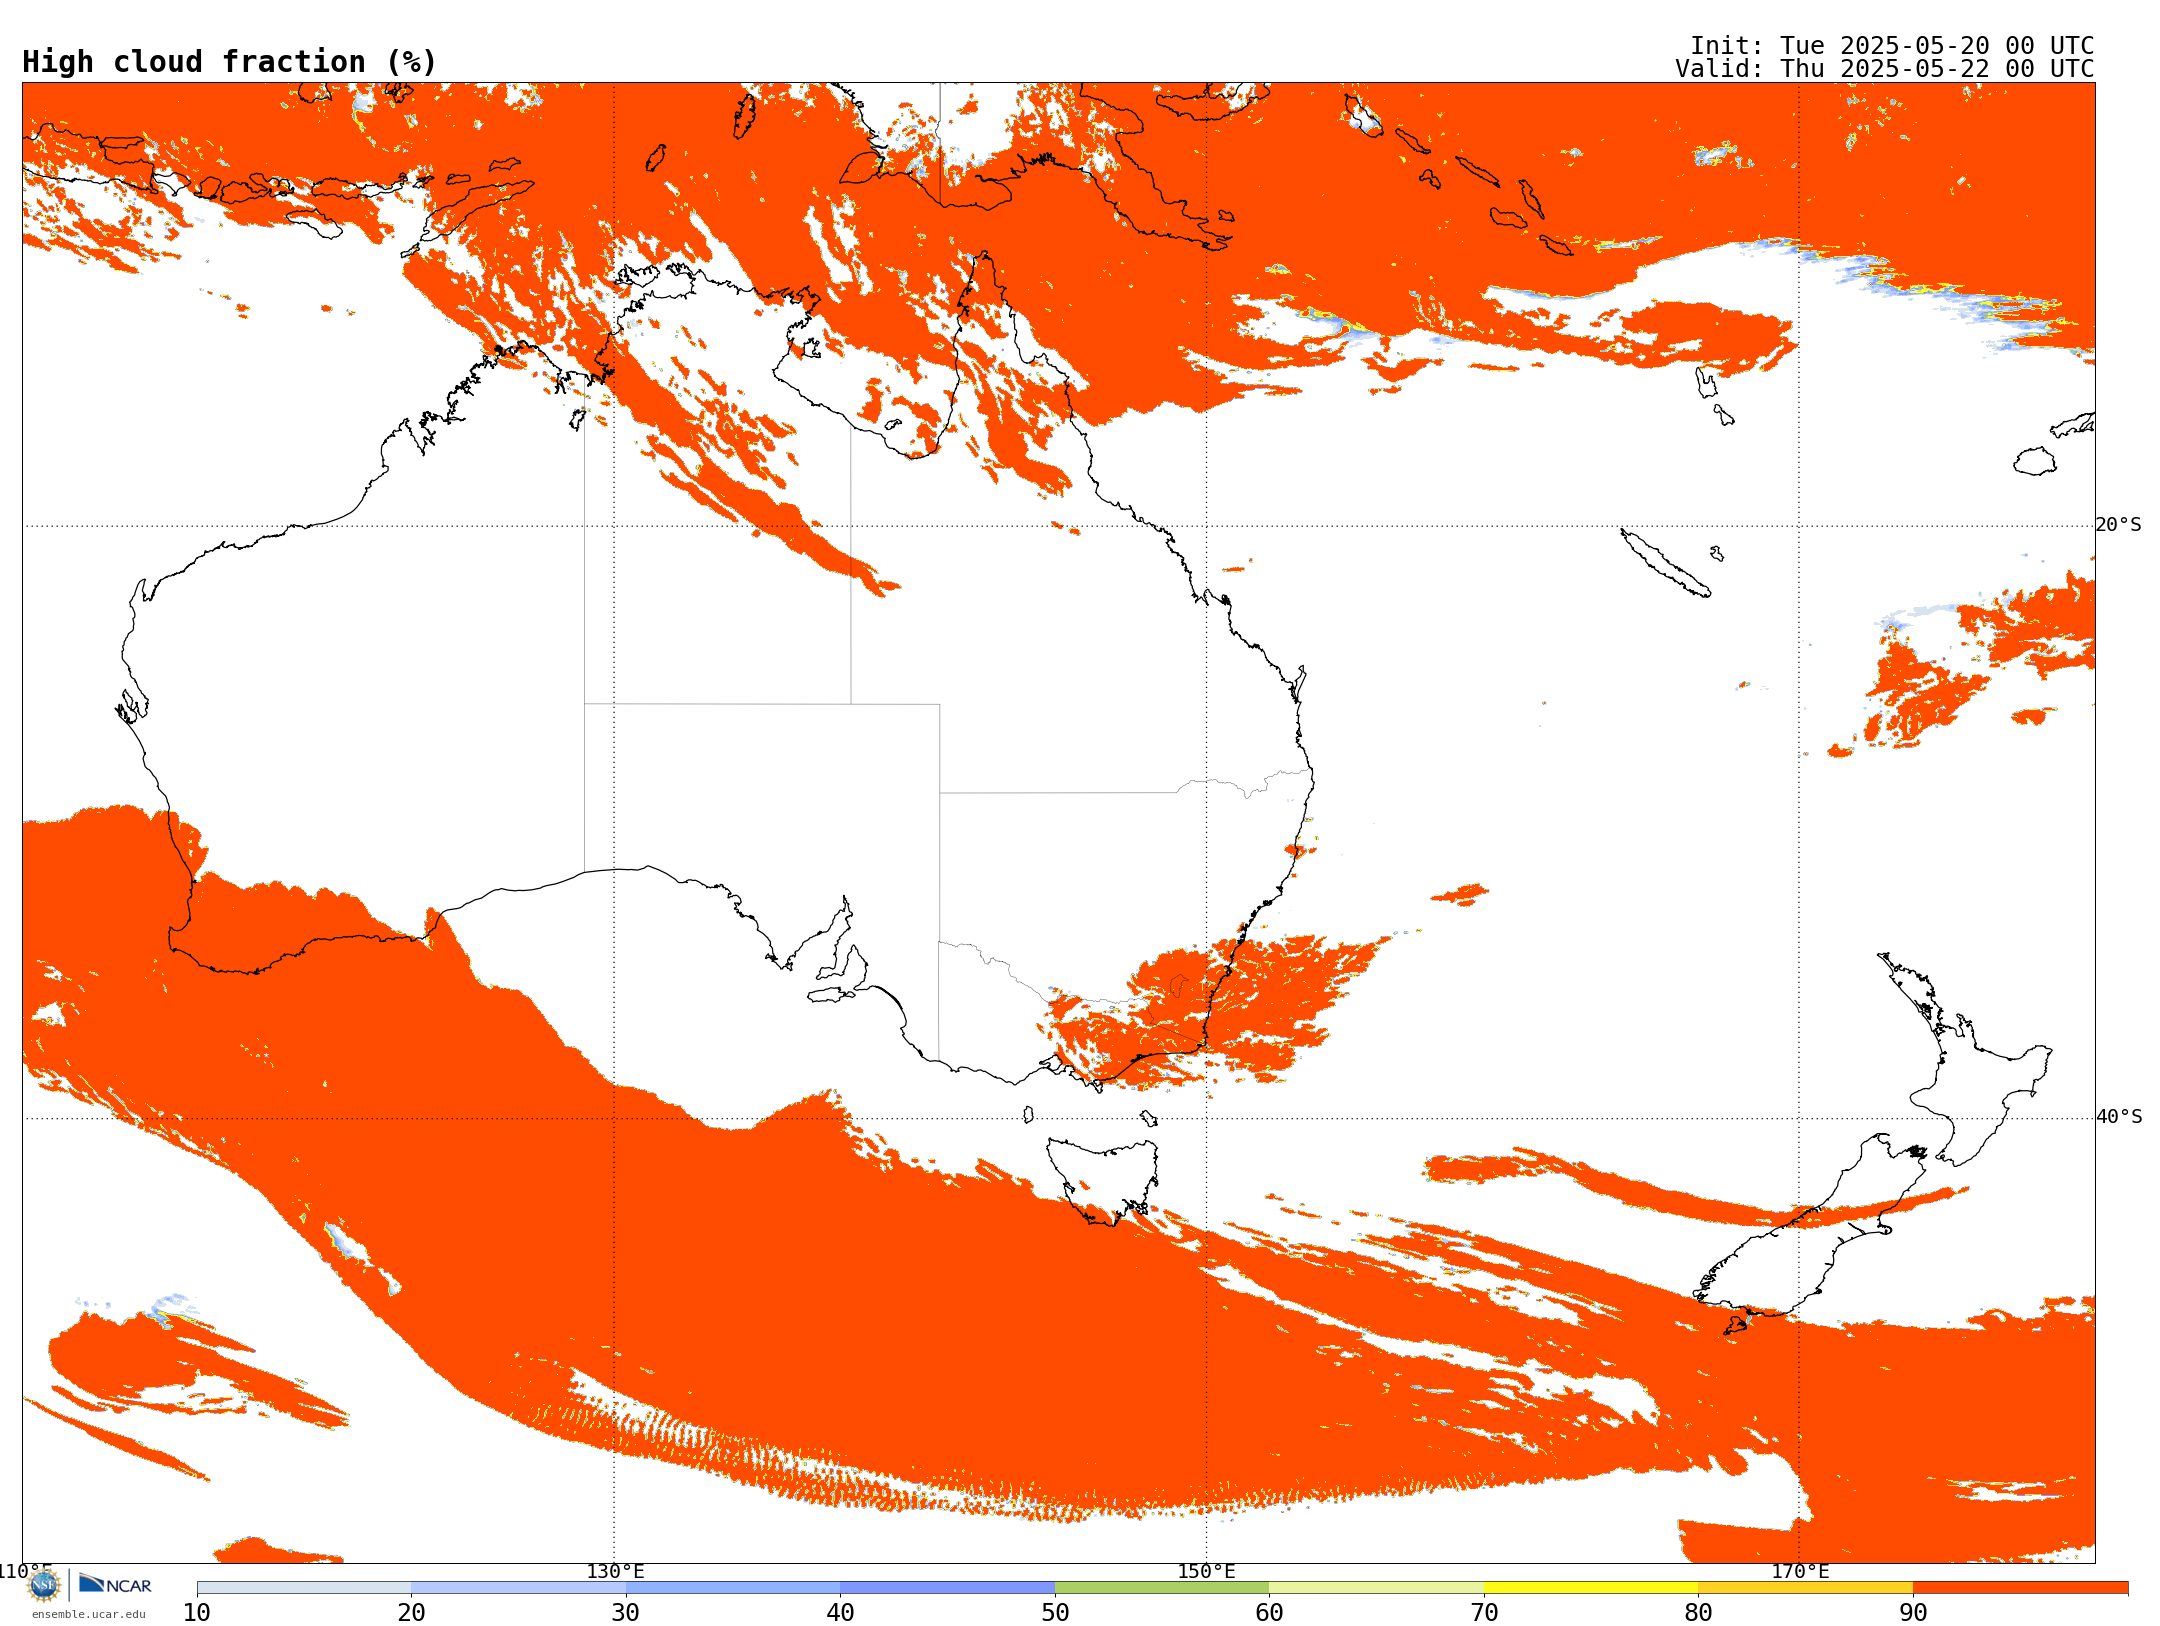Viewport: 2160px width, 1626px height.
Task: Click the colorbar tick label 60
Action: coord(1269,1612)
